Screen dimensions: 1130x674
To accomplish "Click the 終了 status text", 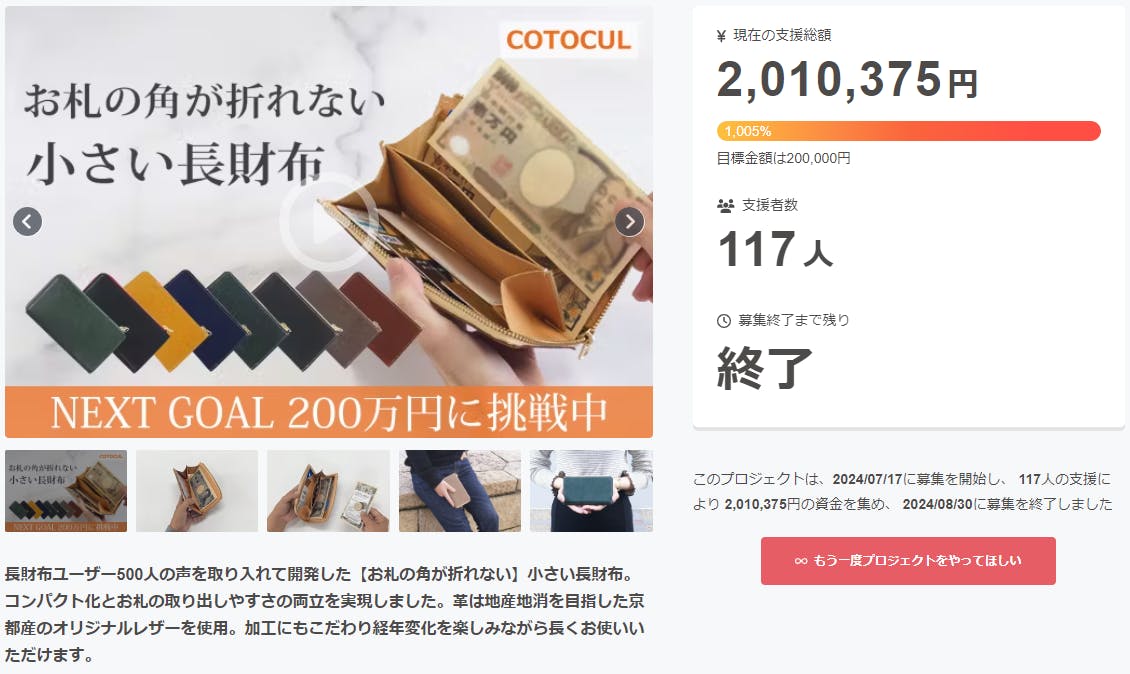I will pos(765,368).
